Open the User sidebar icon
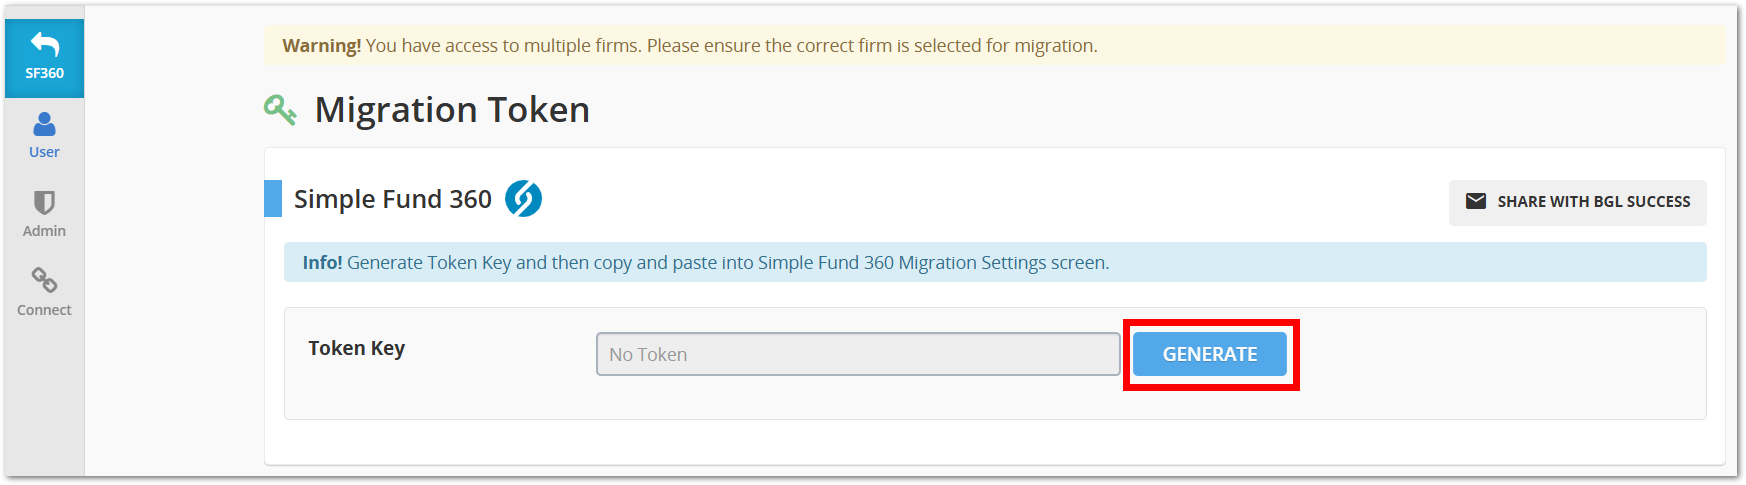Viewport: 1746px width, 485px height. 44,124
